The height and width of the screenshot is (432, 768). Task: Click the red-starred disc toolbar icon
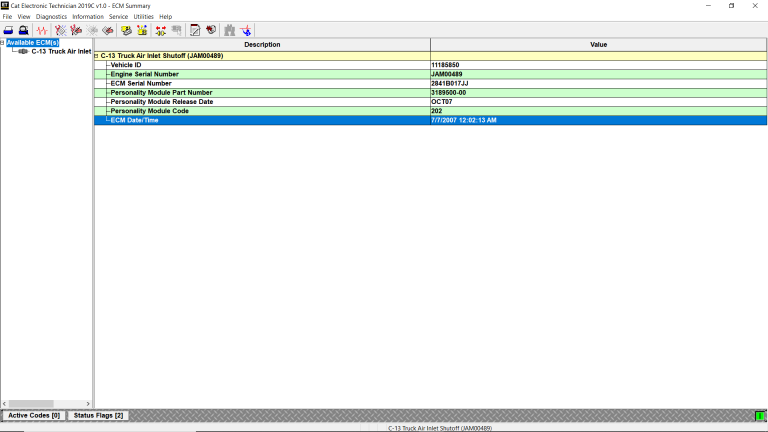click(211, 30)
